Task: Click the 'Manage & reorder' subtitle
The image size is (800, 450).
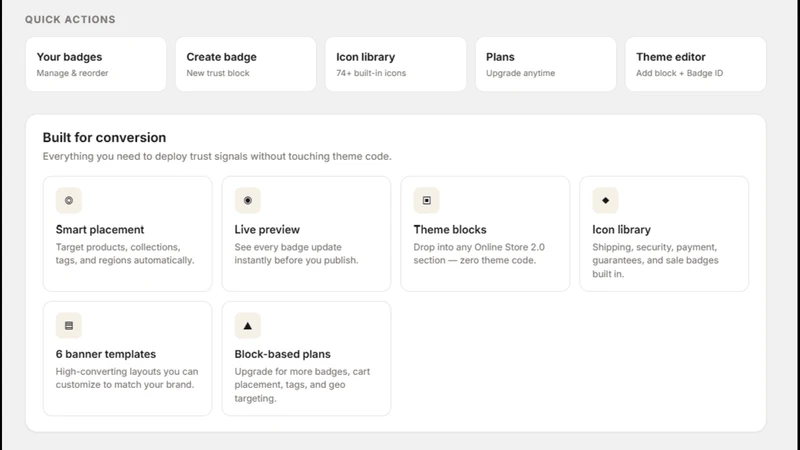Action: pyautogui.click(x=72, y=73)
